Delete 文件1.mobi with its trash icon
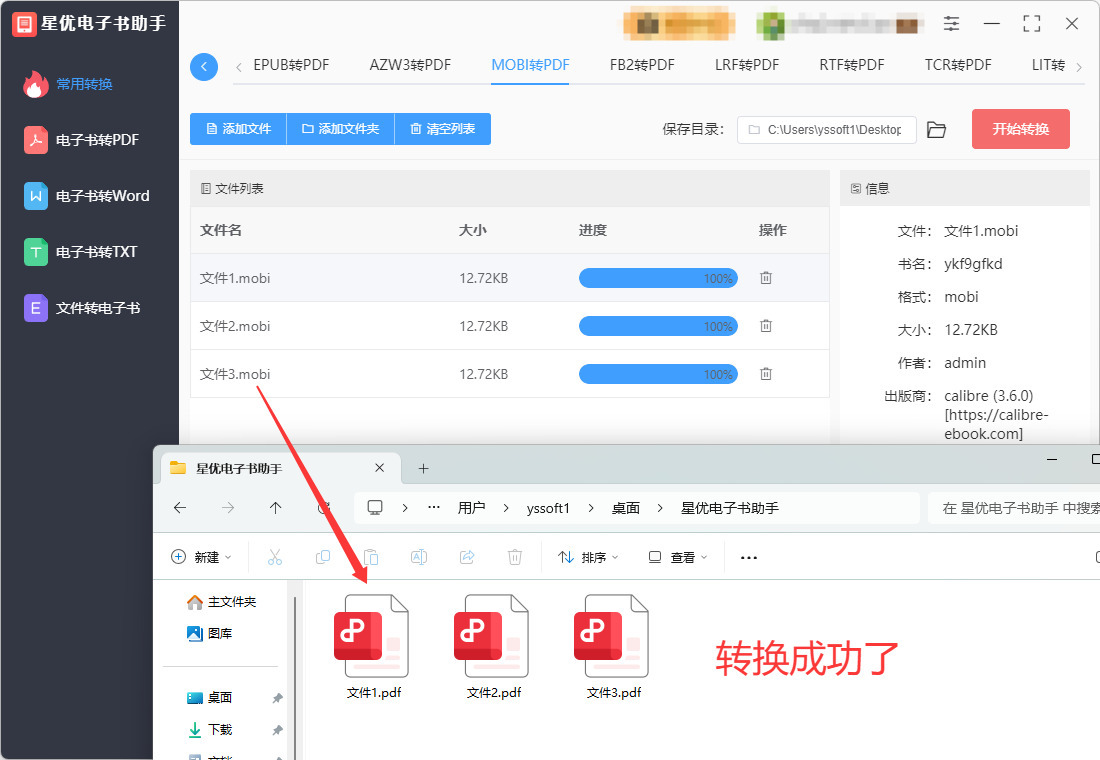1100x760 pixels. click(765, 278)
